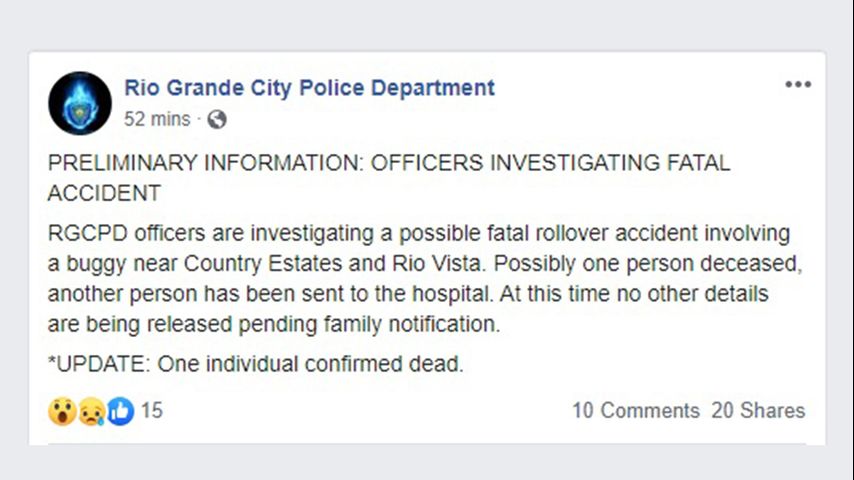This screenshot has width=854, height=480.
Task: Click the police department profile avatar
Action: (80, 103)
